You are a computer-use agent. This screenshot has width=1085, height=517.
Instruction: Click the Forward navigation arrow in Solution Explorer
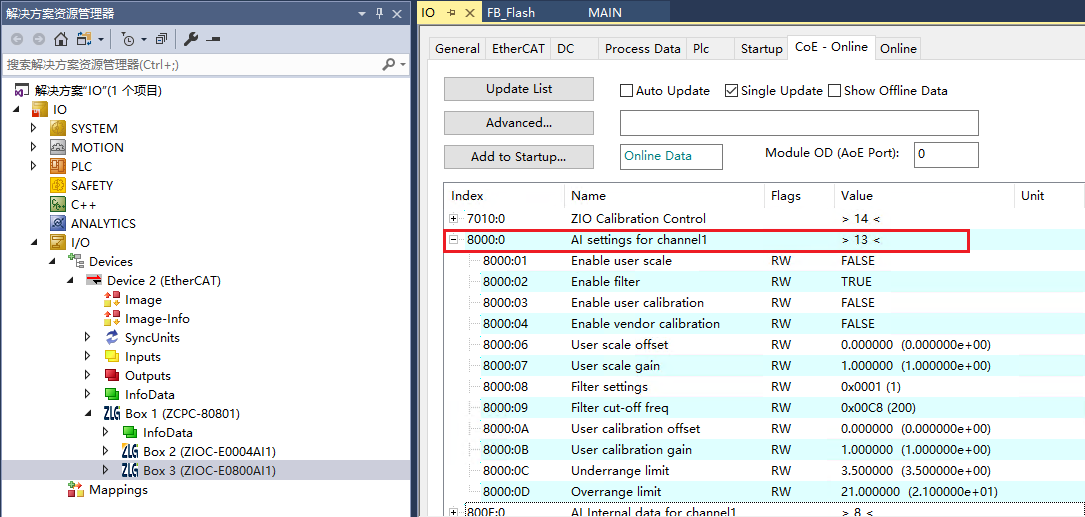39,39
